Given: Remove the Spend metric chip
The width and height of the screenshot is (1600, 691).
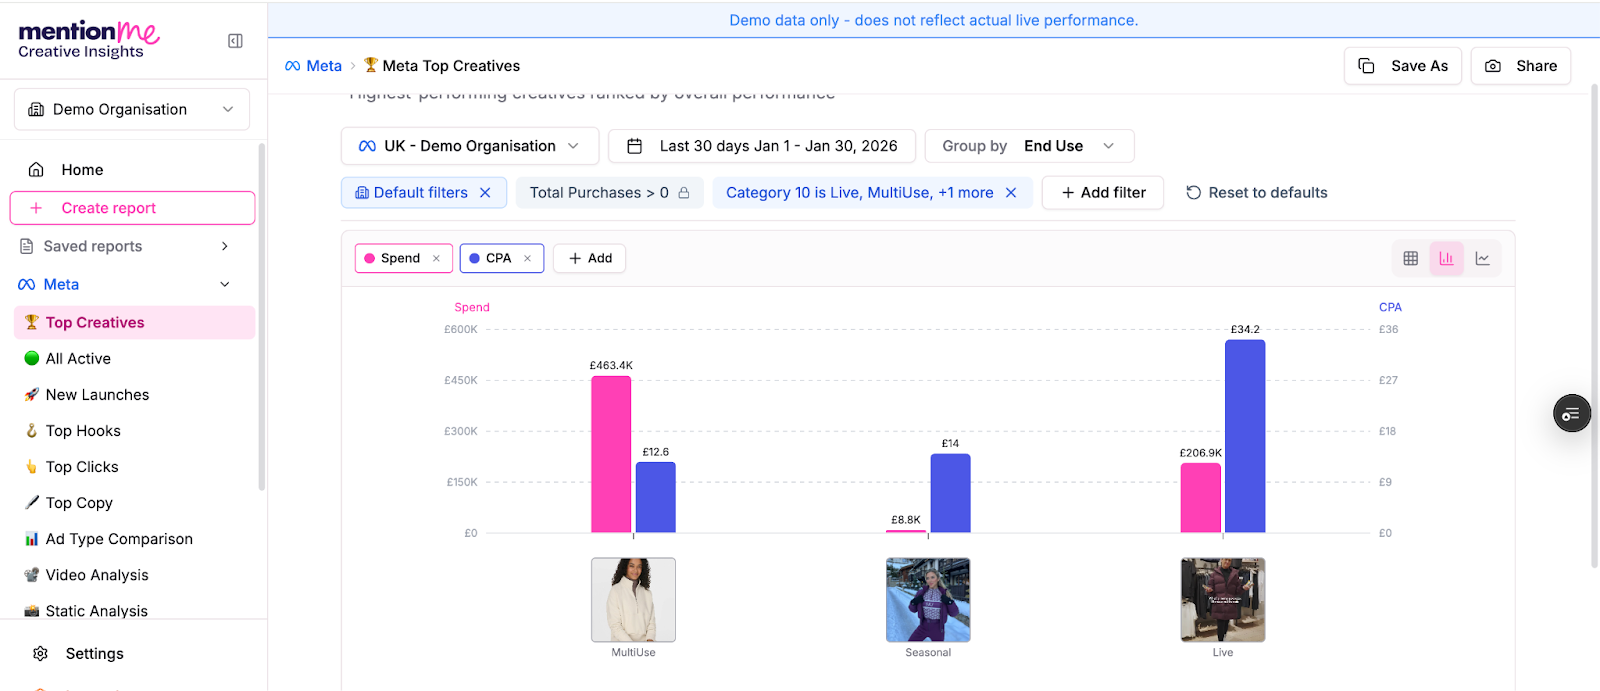Looking at the screenshot, I should [x=436, y=258].
